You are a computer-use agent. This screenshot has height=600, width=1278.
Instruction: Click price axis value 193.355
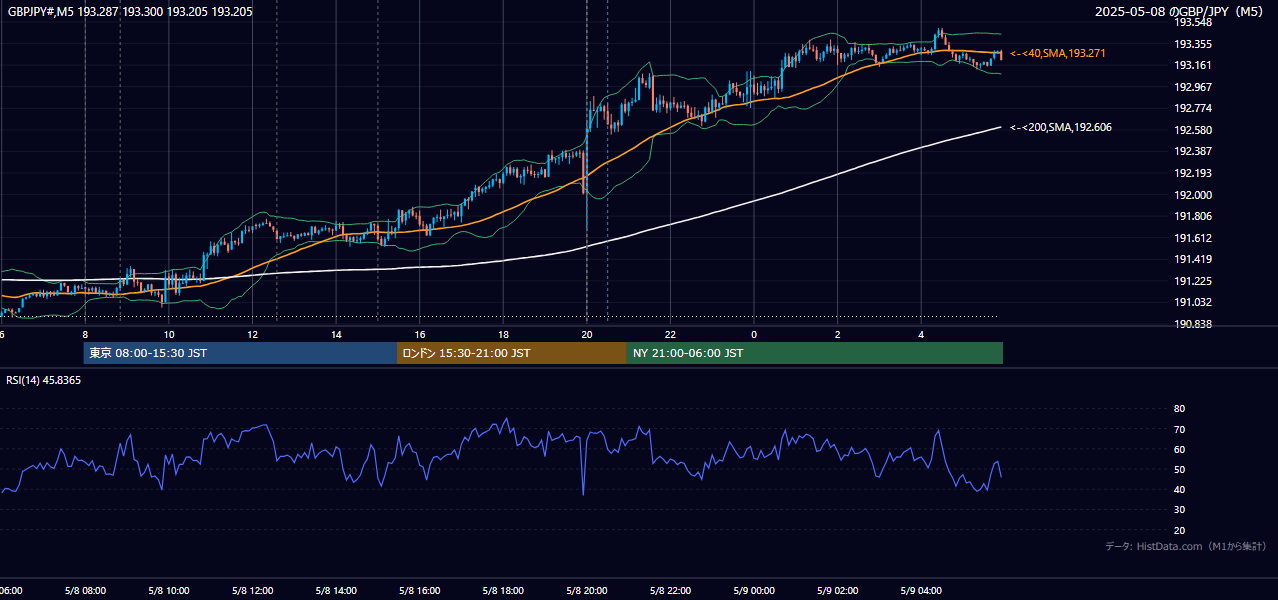click(x=1192, y=44)
